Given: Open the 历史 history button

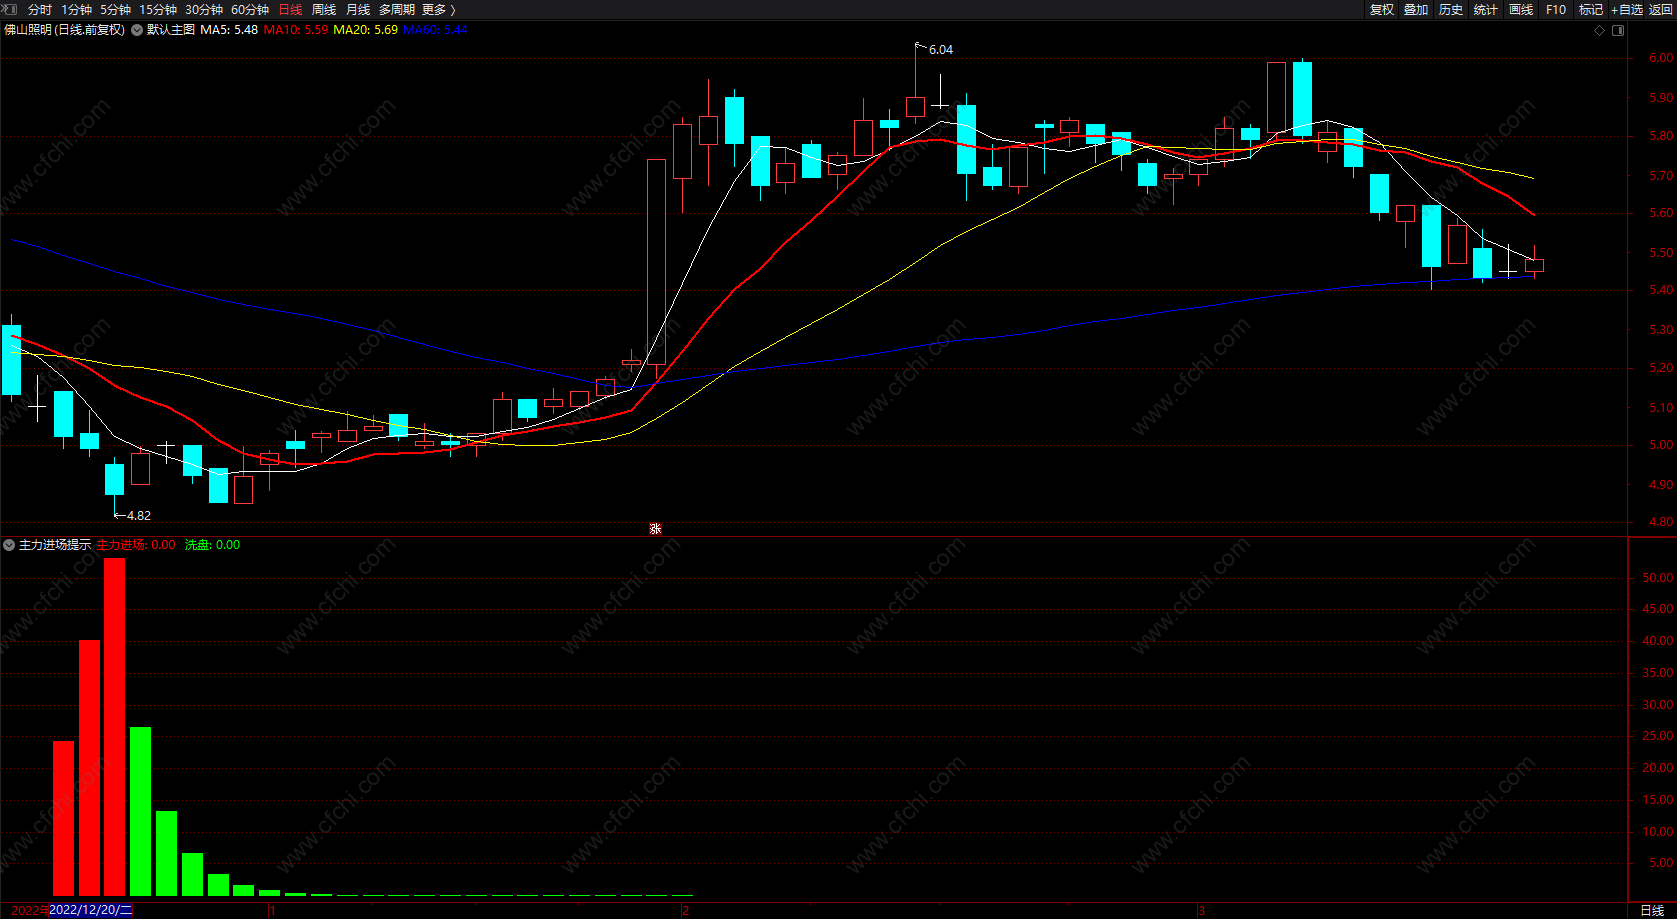Looking at the screenshot, I should pos(1451,10).
